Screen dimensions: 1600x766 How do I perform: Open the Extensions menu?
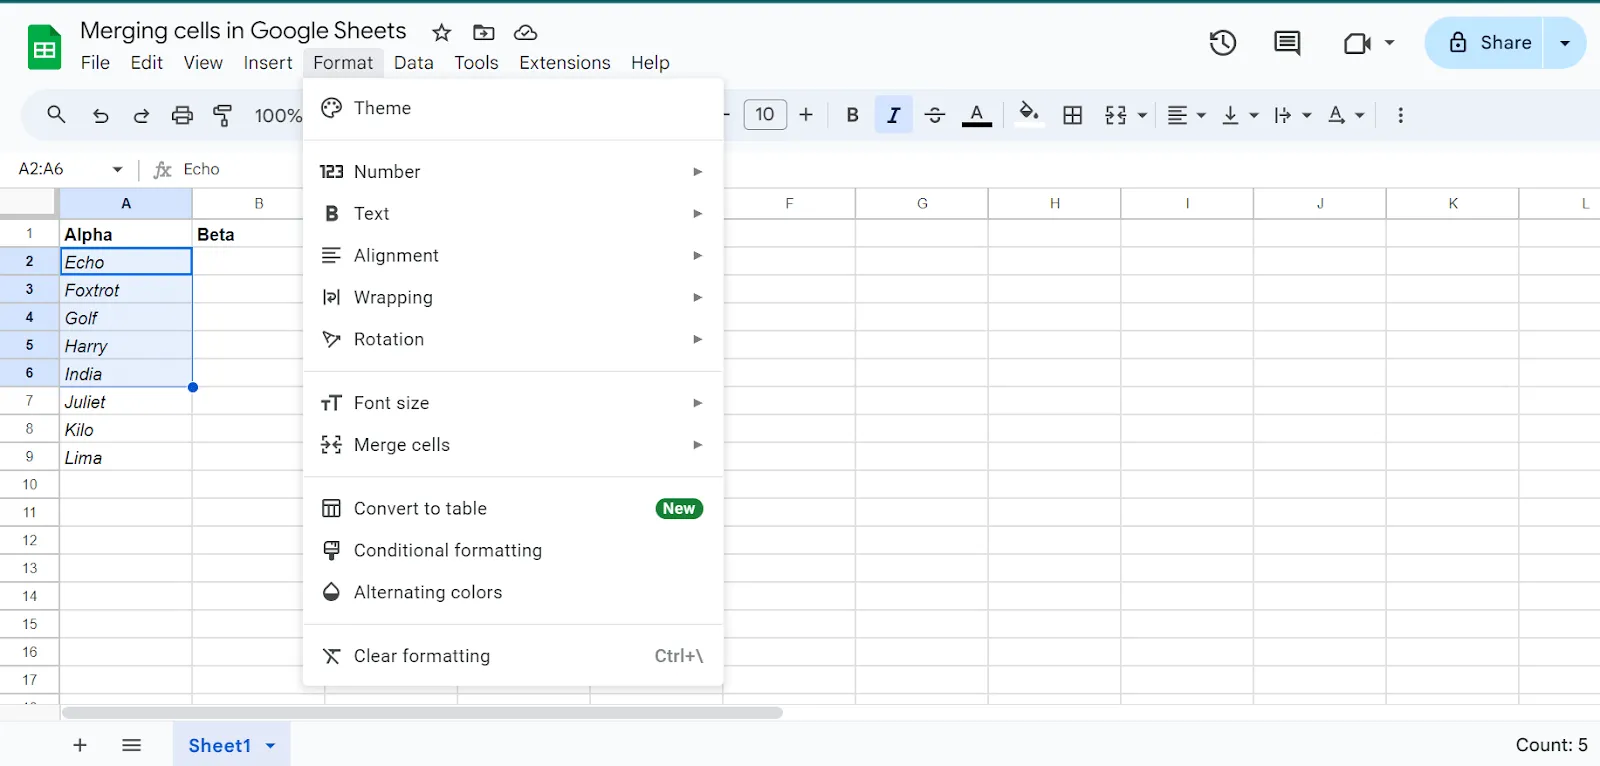tap(564, 62)
